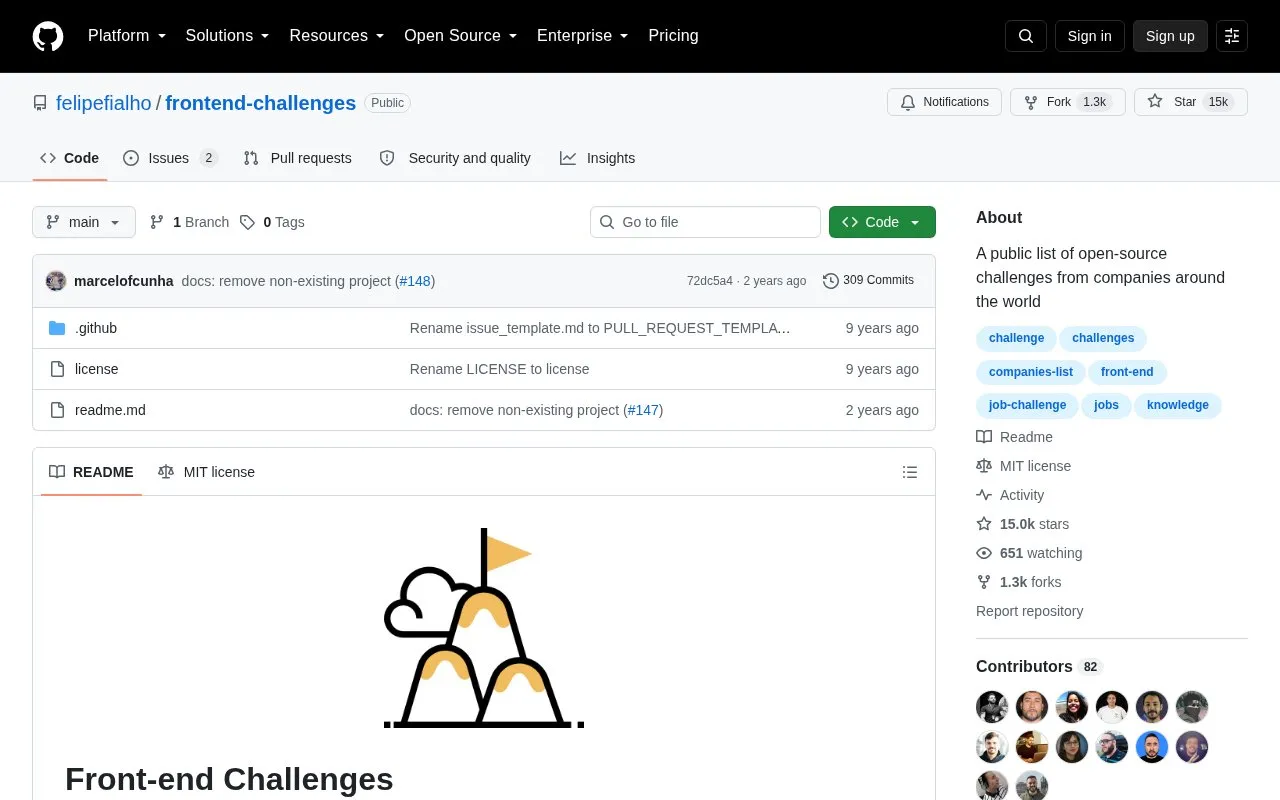The width and height of the screenshot is (1280, 800).
Task: Open the green Code dropdown
Action: pos(882,222)
